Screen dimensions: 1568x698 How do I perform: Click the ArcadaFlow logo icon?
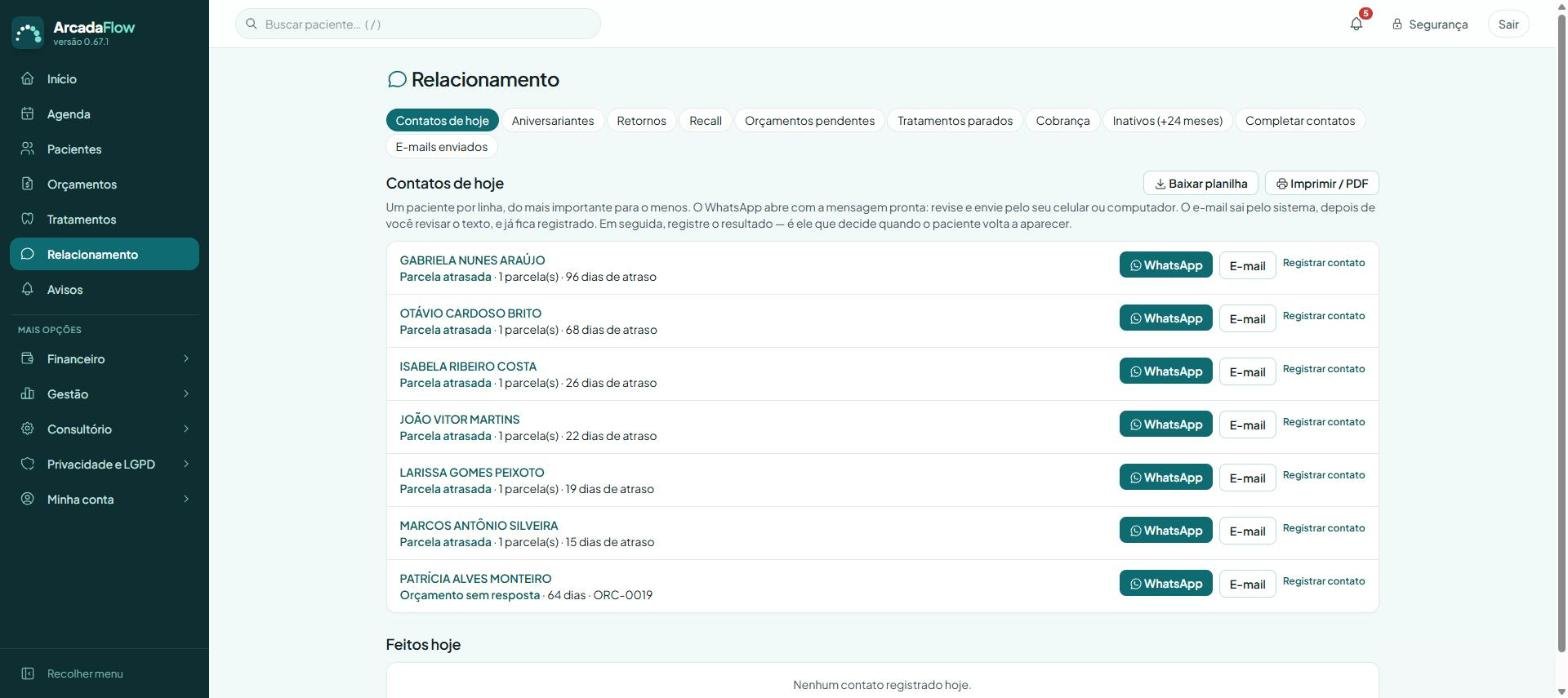[28, 32]
